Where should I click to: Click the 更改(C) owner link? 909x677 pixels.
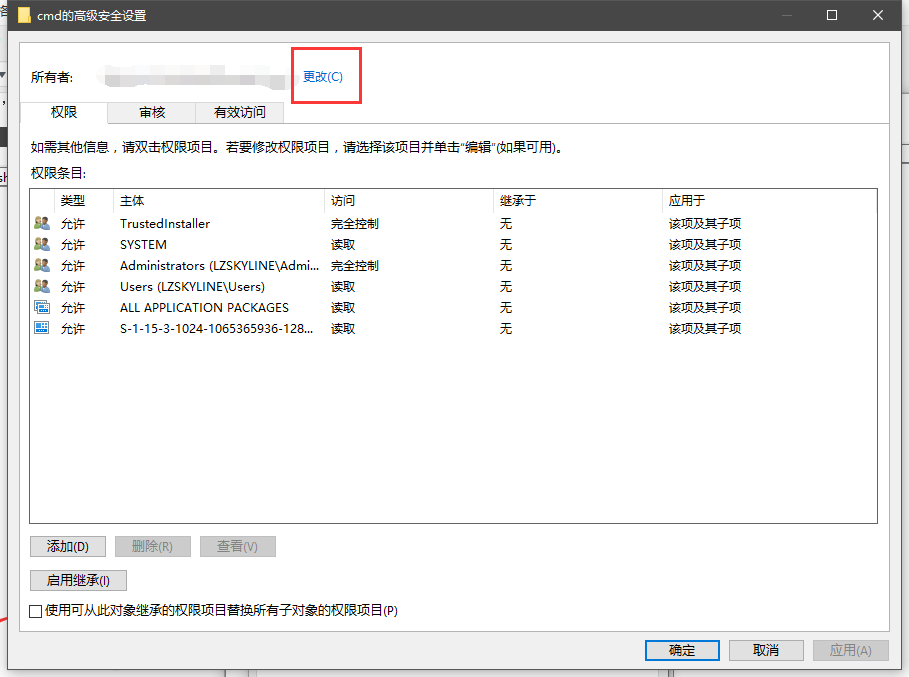(x=323, y=77)
